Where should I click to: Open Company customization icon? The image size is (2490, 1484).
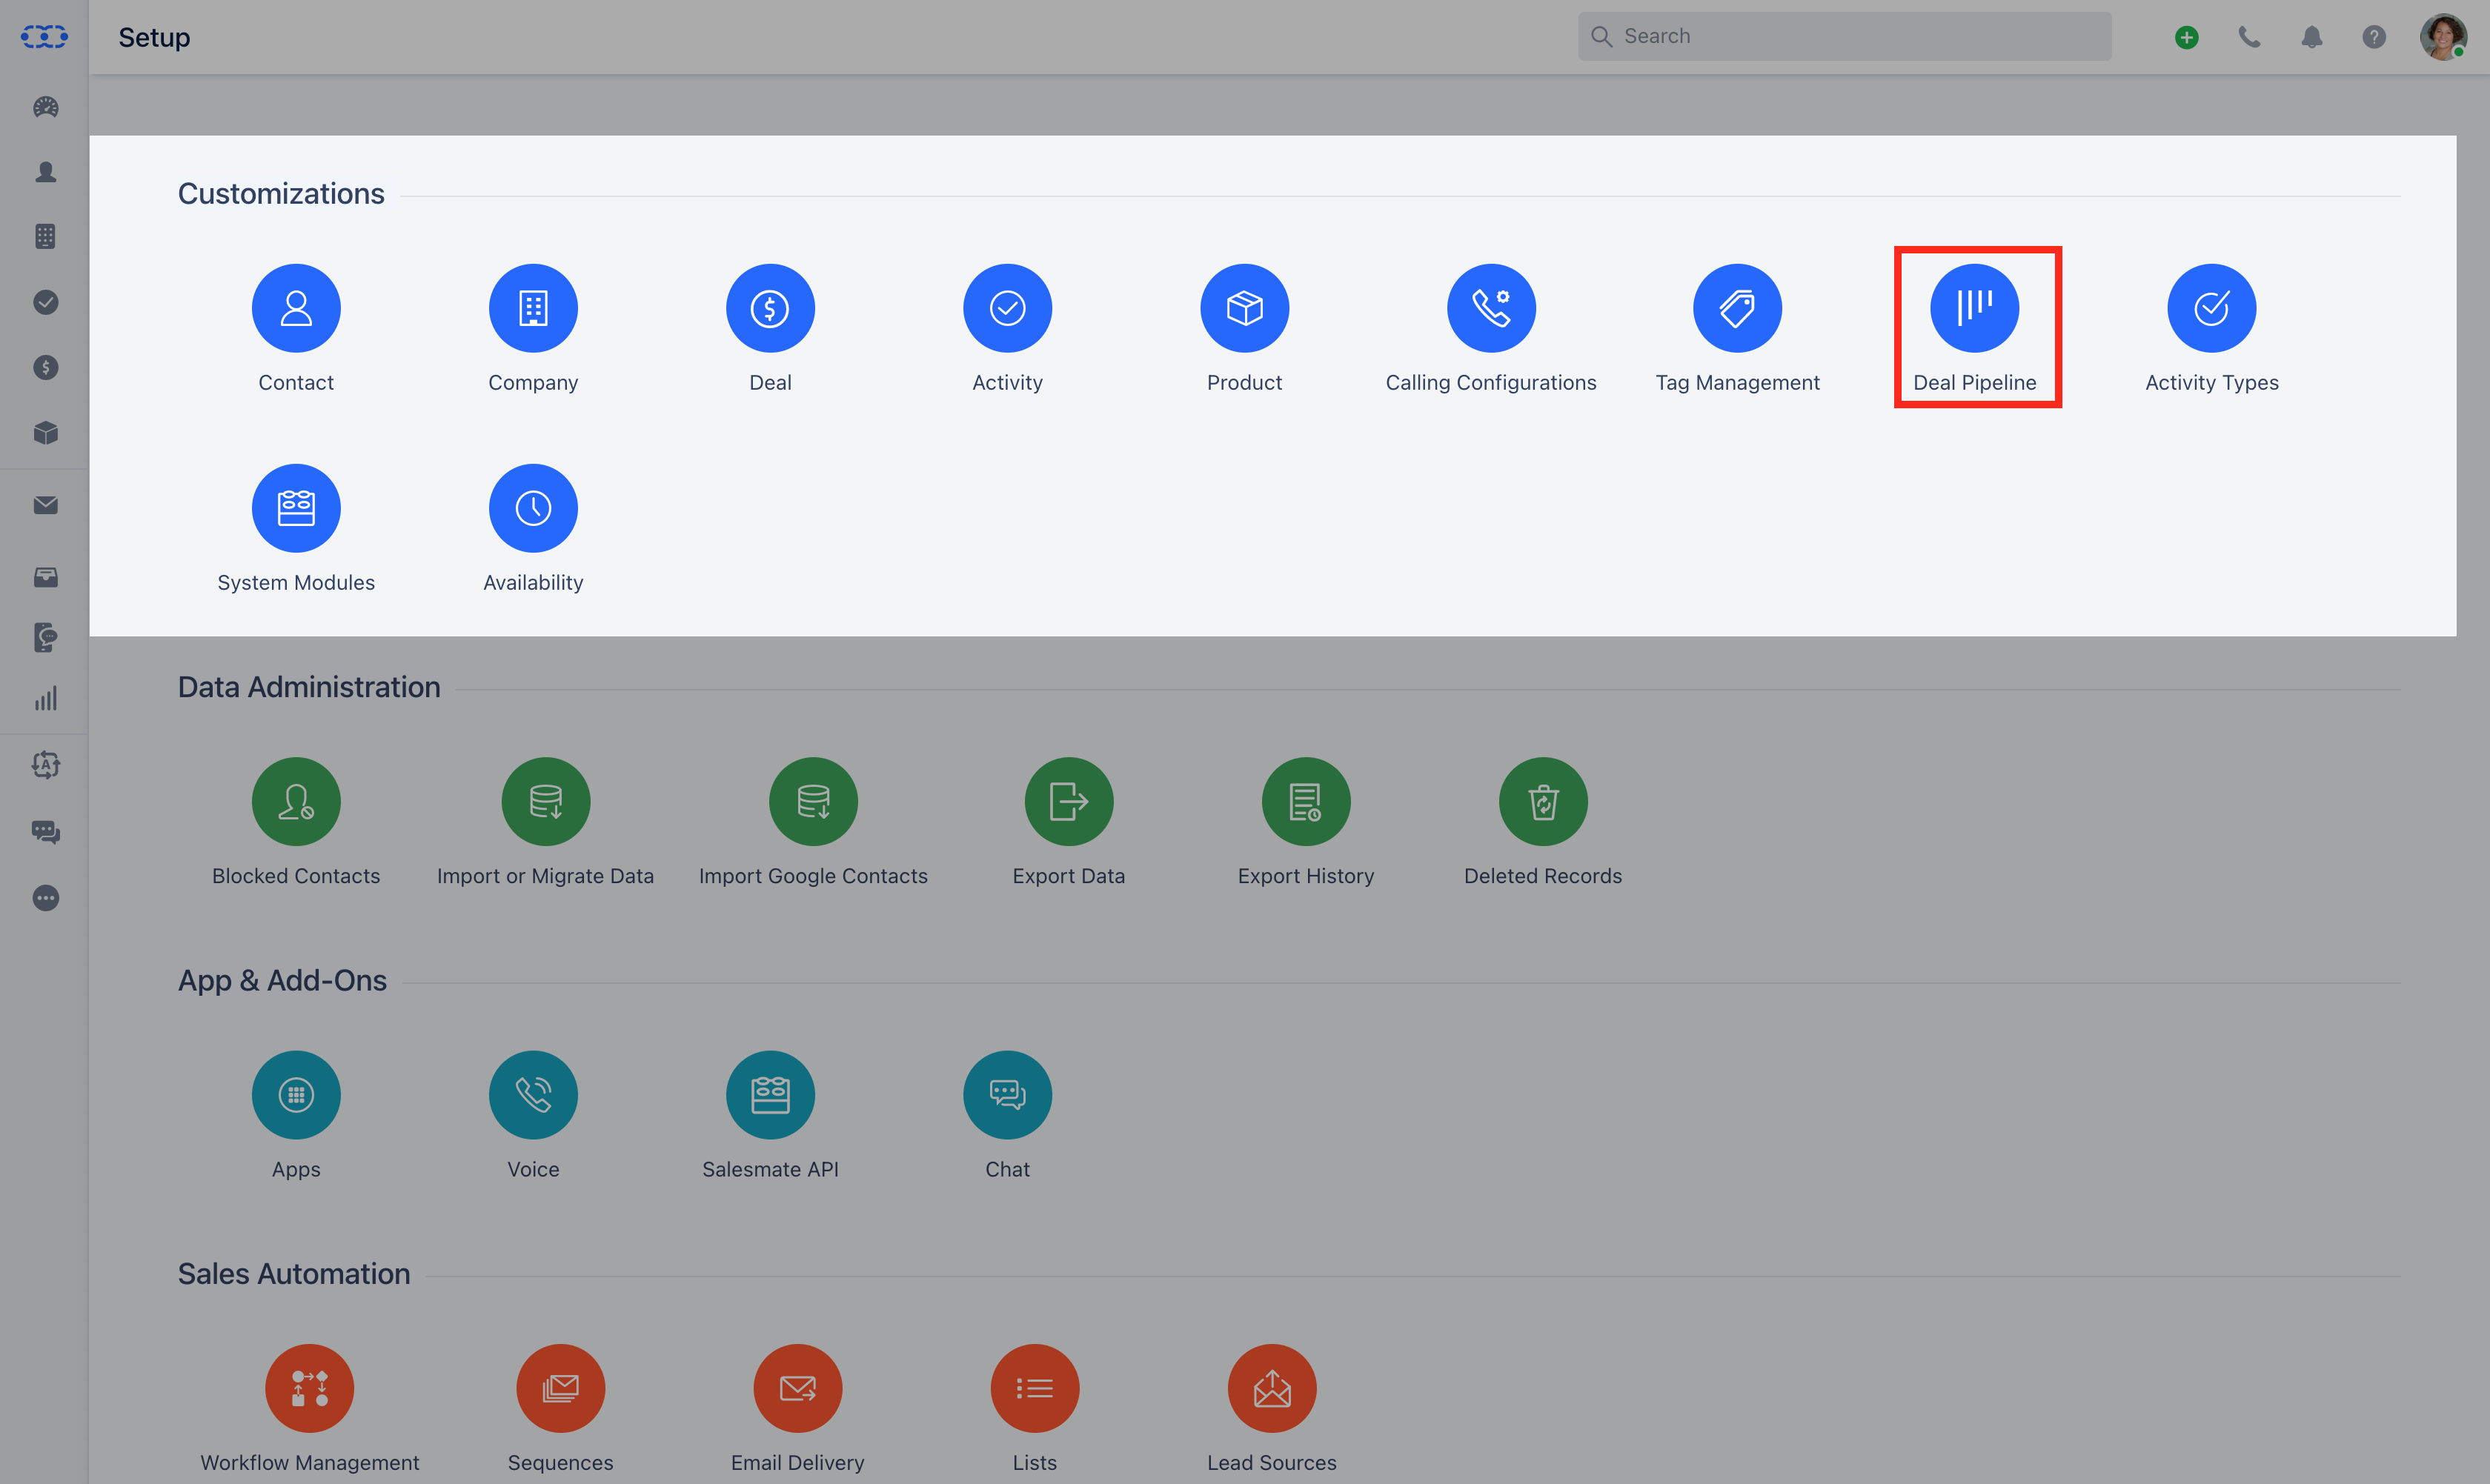533,308
